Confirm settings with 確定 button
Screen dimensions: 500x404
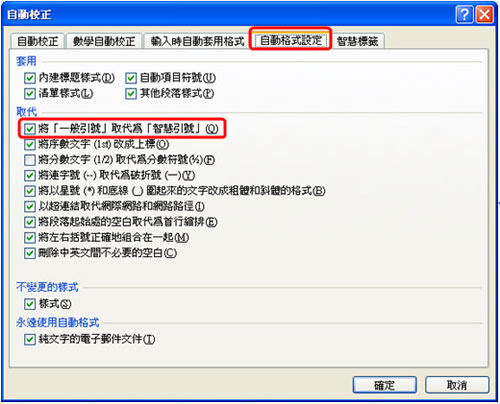click(385, 385)
